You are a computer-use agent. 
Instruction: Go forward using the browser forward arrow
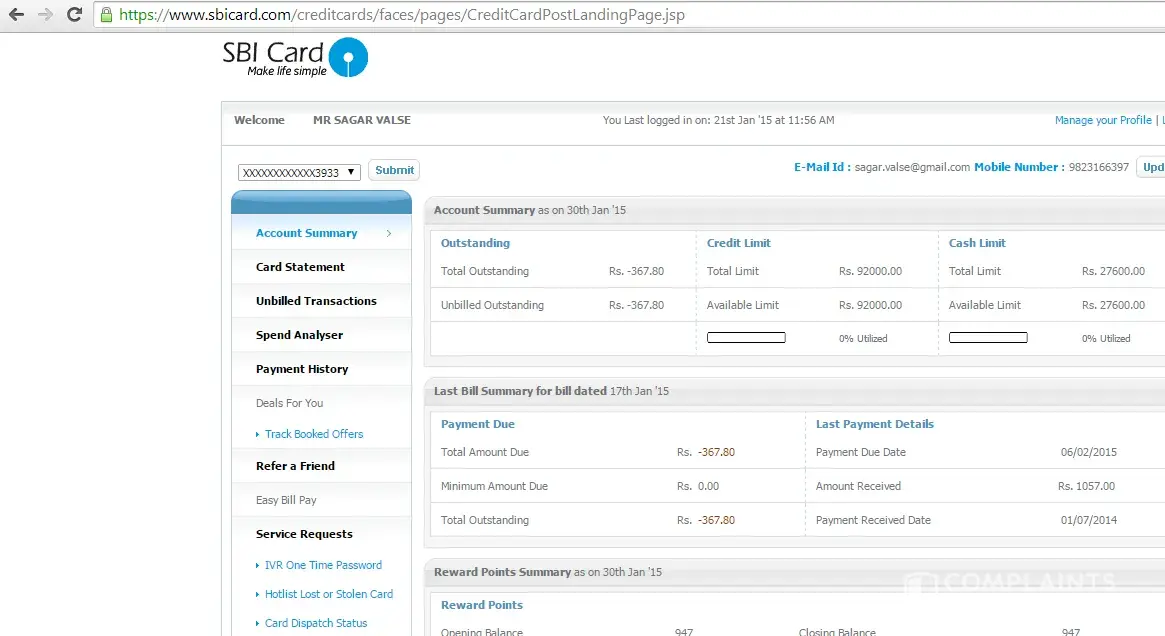(x=45, y=14)
